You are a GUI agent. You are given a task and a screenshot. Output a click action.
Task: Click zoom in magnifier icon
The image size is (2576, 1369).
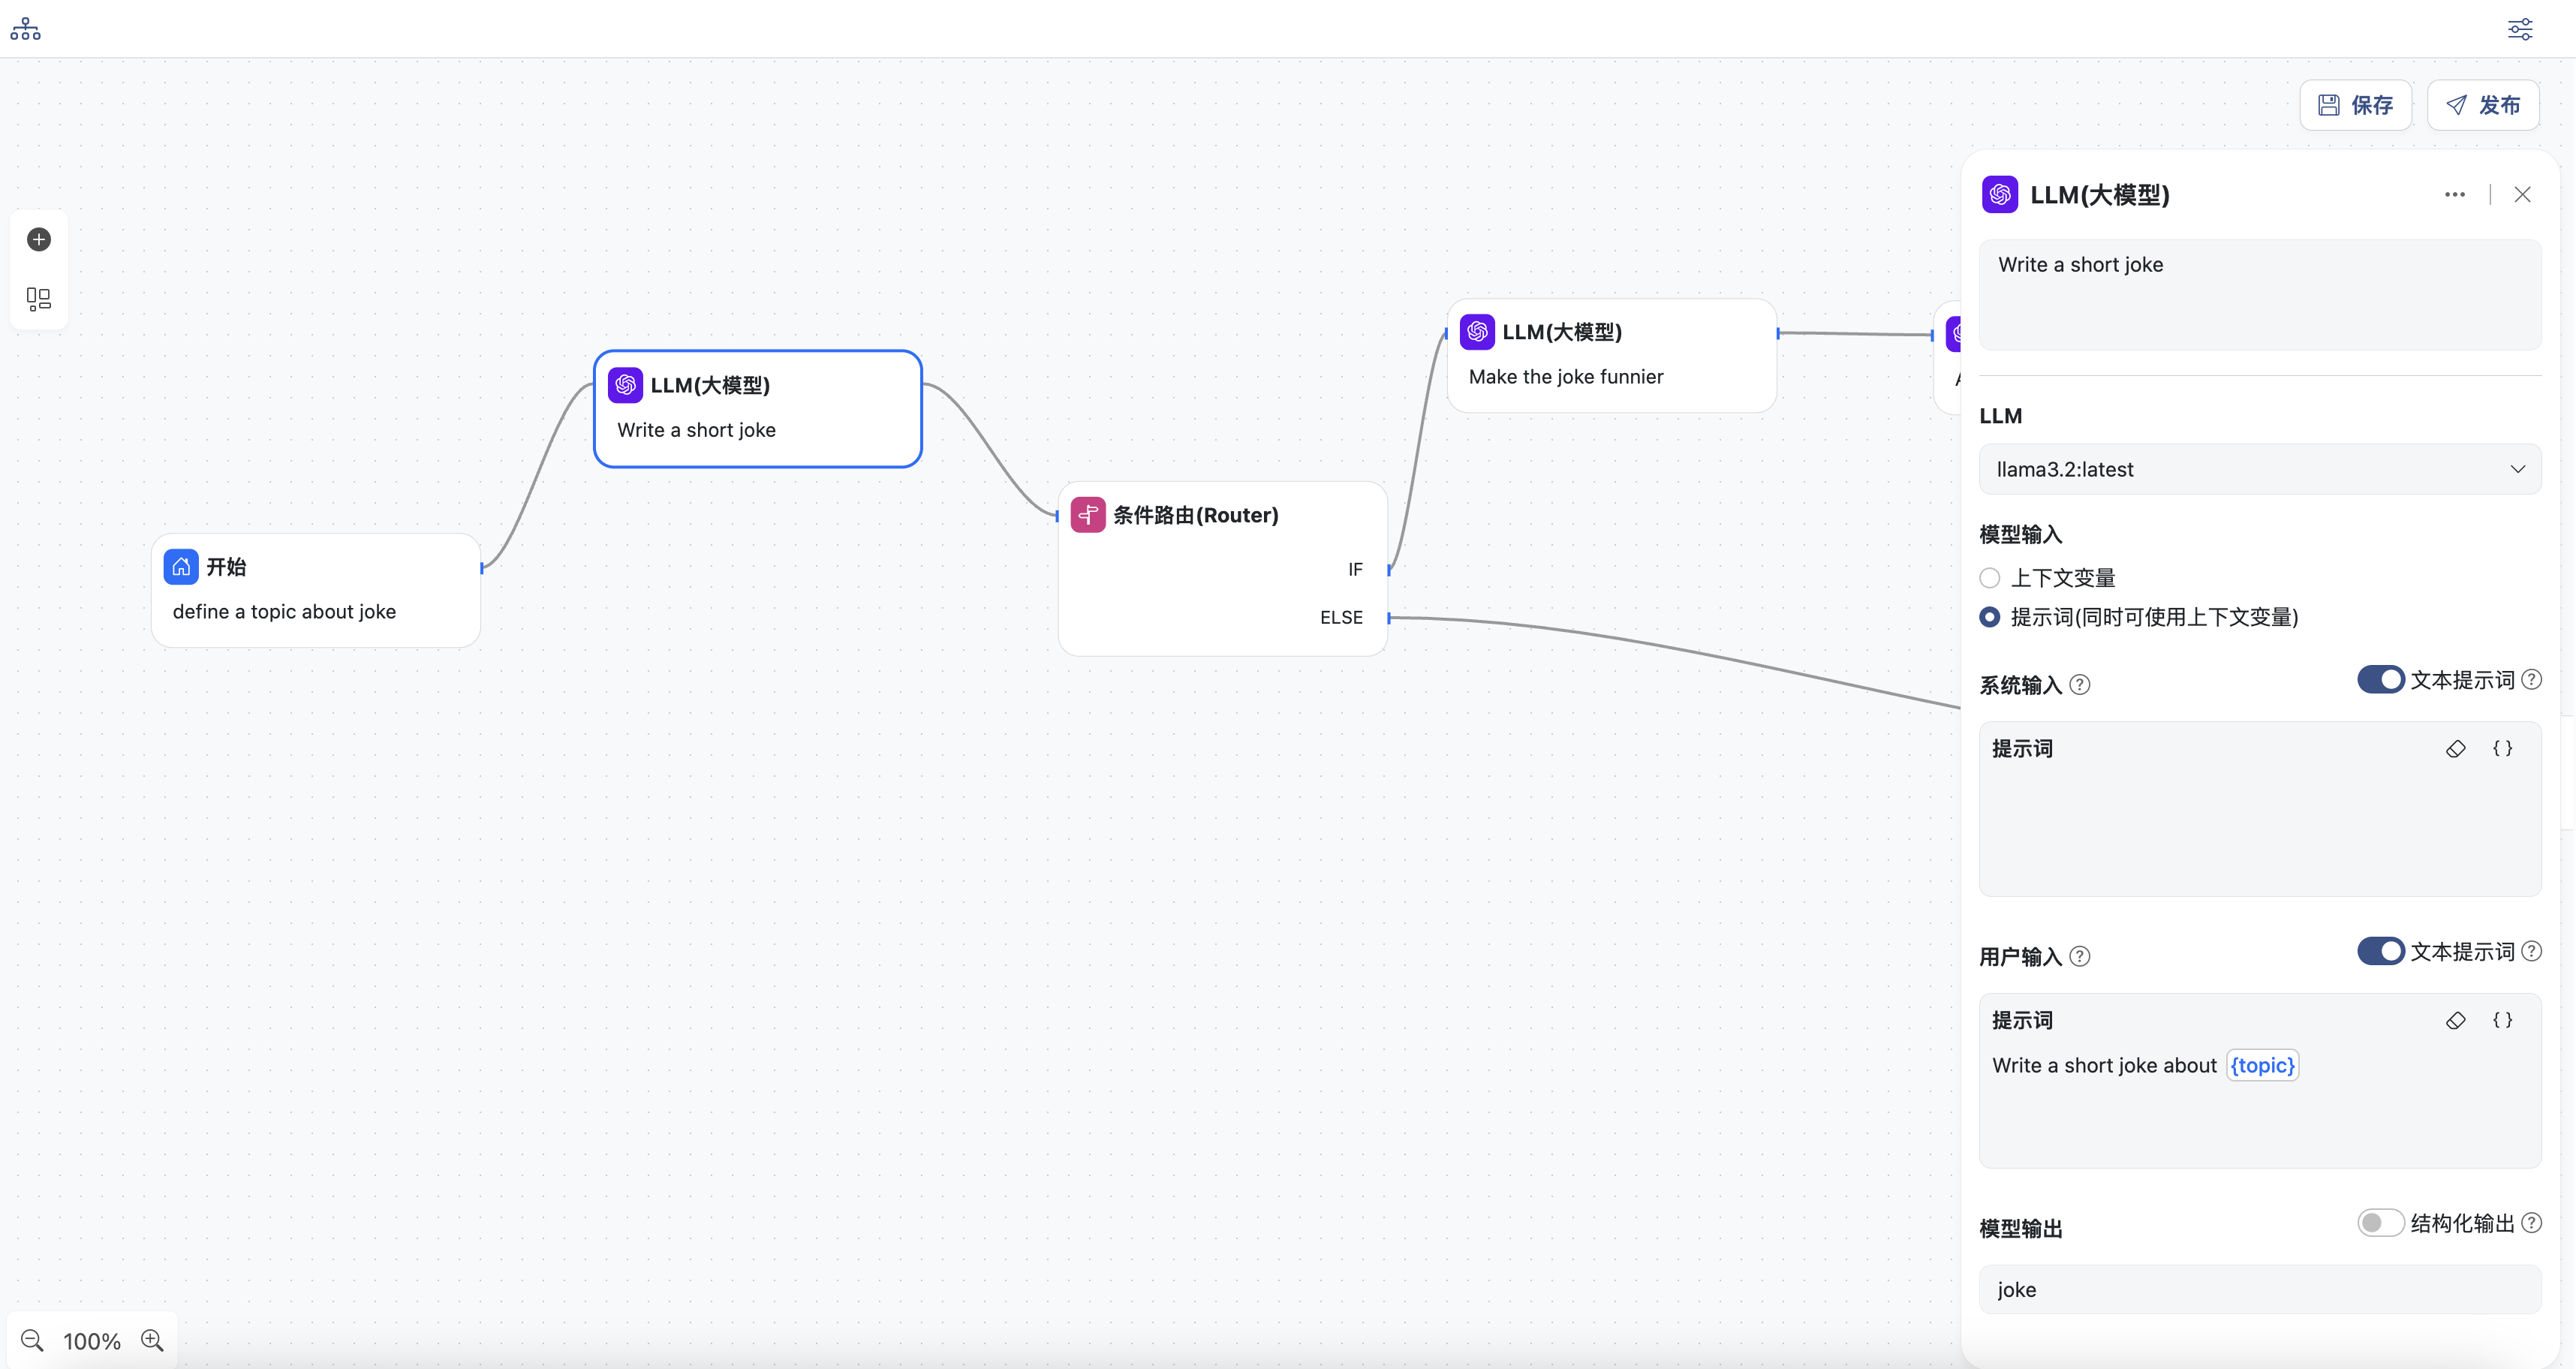coord(152,1340)
